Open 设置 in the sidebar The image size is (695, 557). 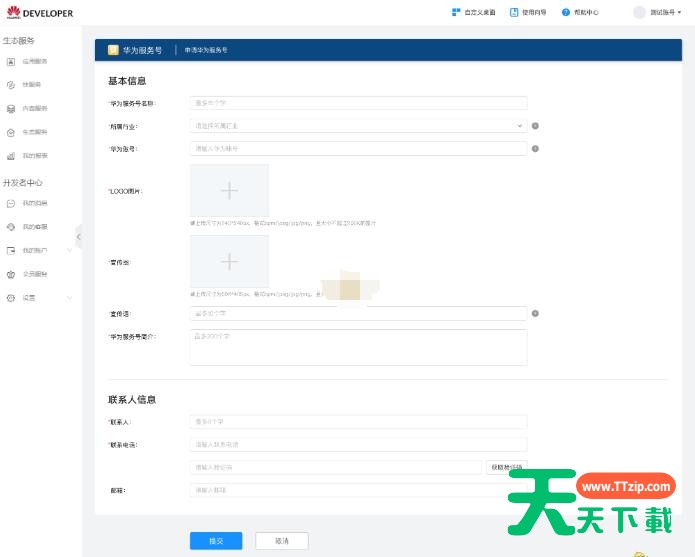pyautogui.click(x=21, y=298)
